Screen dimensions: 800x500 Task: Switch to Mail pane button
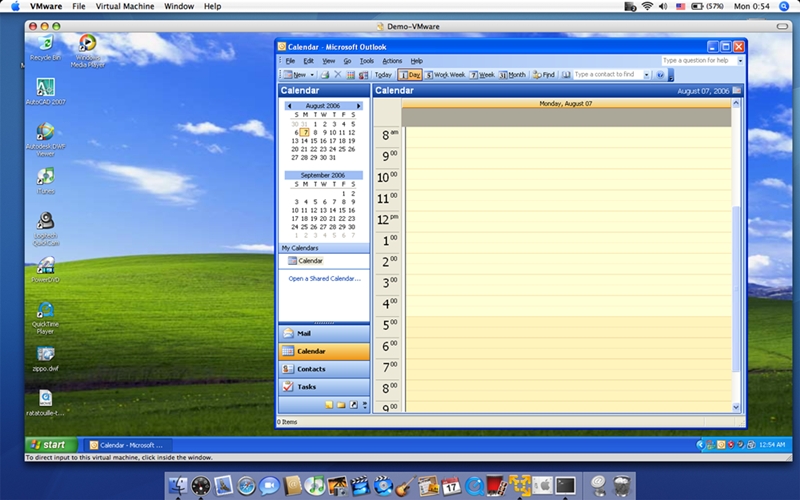(324, 333)
